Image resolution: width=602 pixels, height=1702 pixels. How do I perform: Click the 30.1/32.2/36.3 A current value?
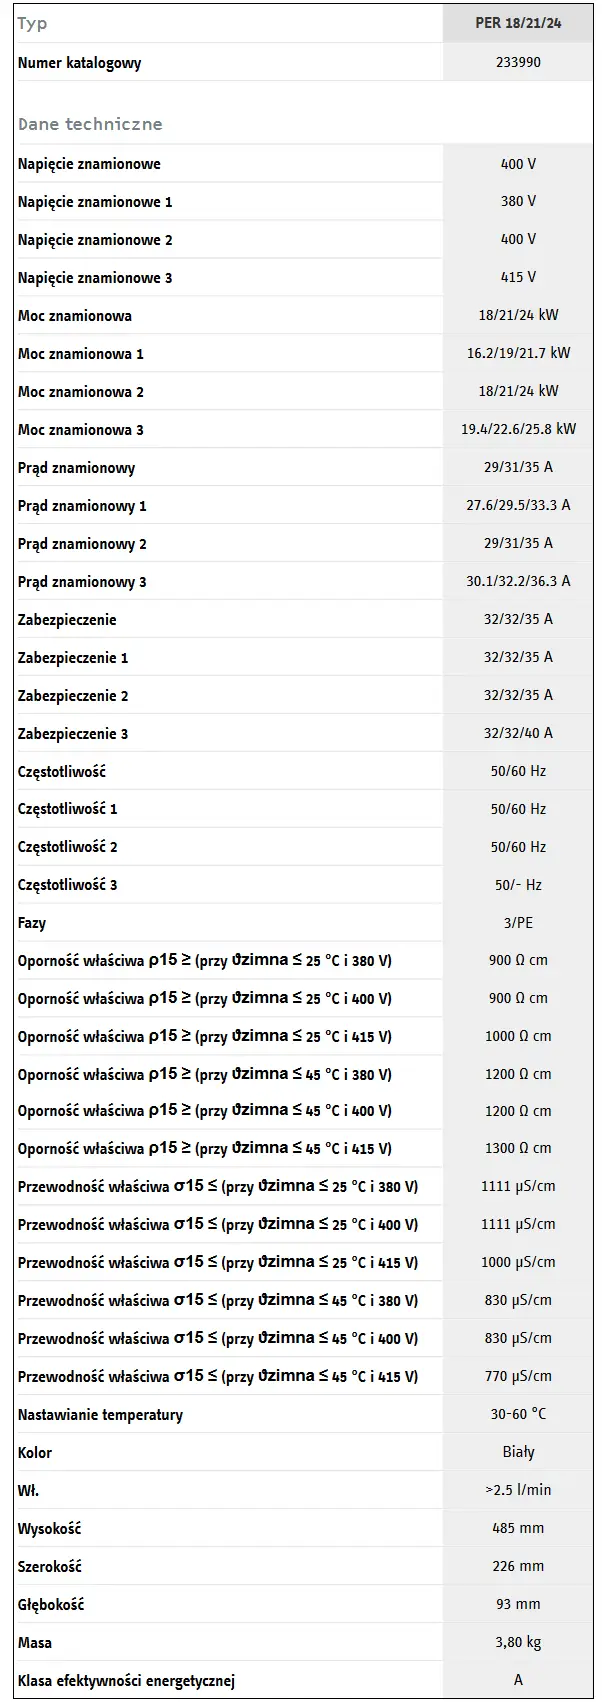518,581
